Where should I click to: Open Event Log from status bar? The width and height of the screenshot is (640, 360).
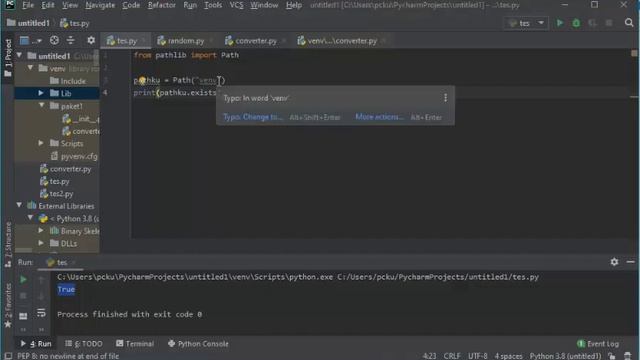point(598,344)
